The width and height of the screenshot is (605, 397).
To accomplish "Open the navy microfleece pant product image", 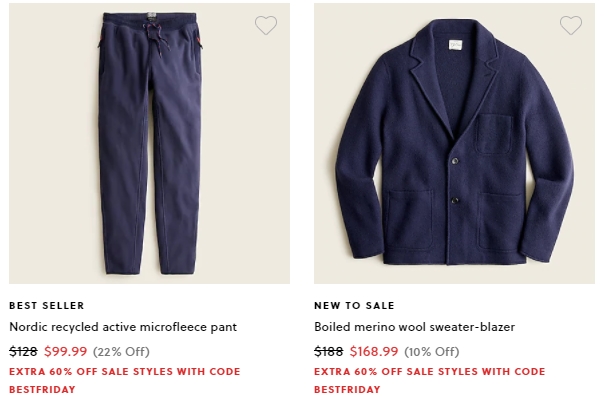I will [x=149, y=144].
